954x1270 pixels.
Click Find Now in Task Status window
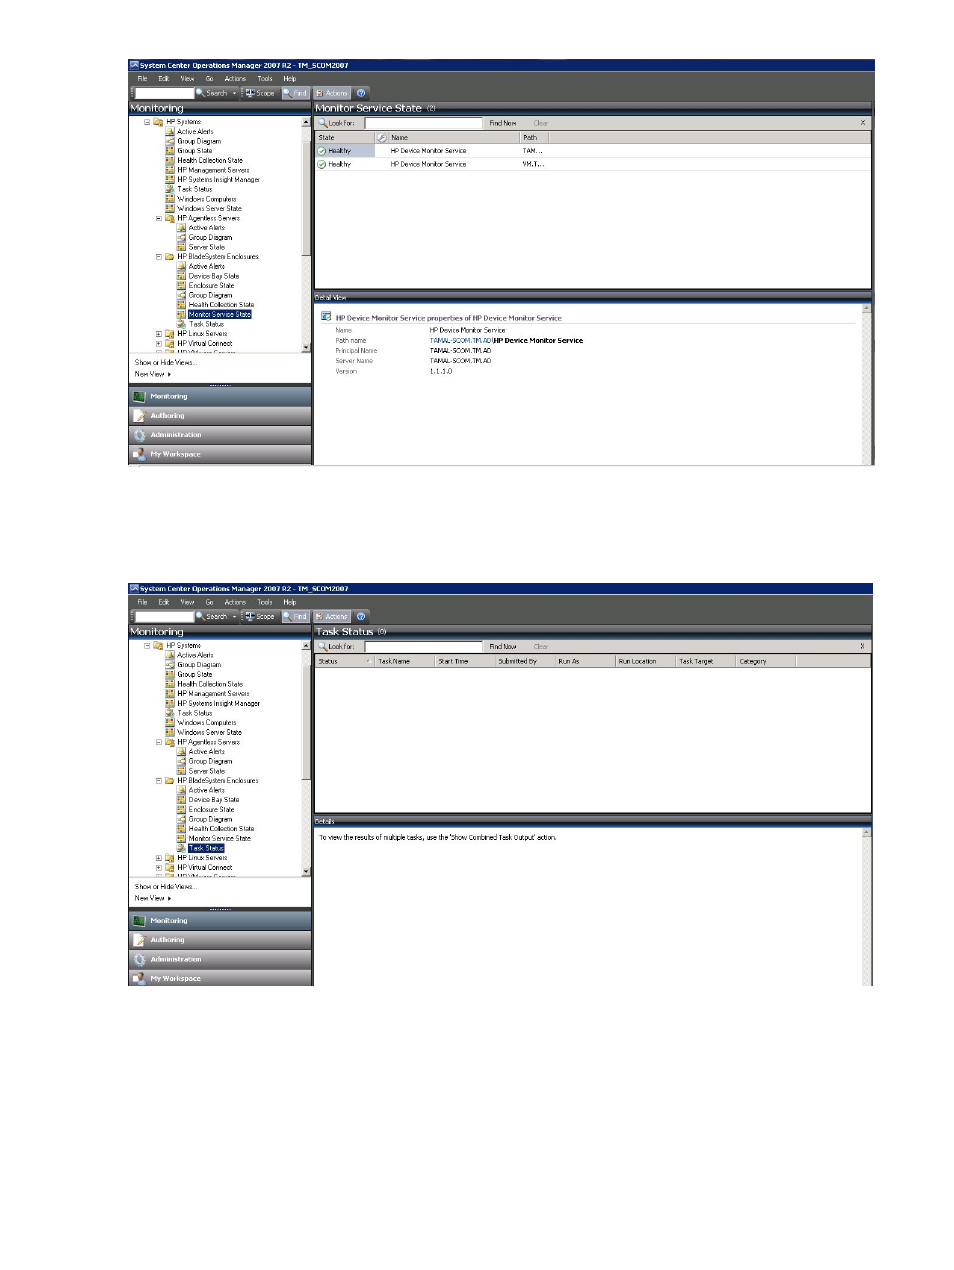pos(503,647)
